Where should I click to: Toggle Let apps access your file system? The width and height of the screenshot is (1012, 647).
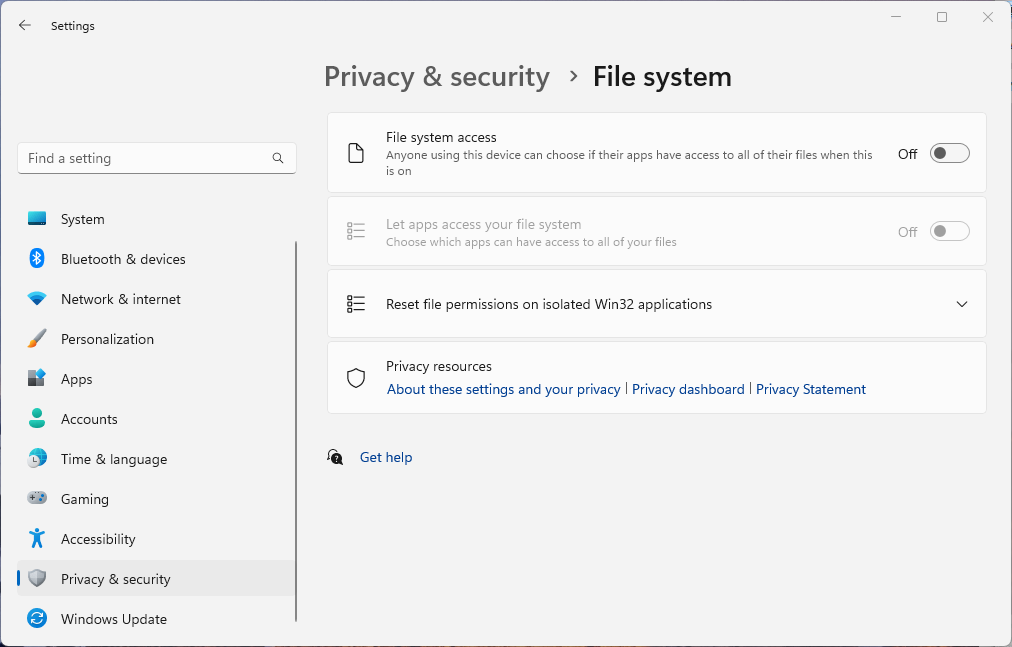pos(948,231)
